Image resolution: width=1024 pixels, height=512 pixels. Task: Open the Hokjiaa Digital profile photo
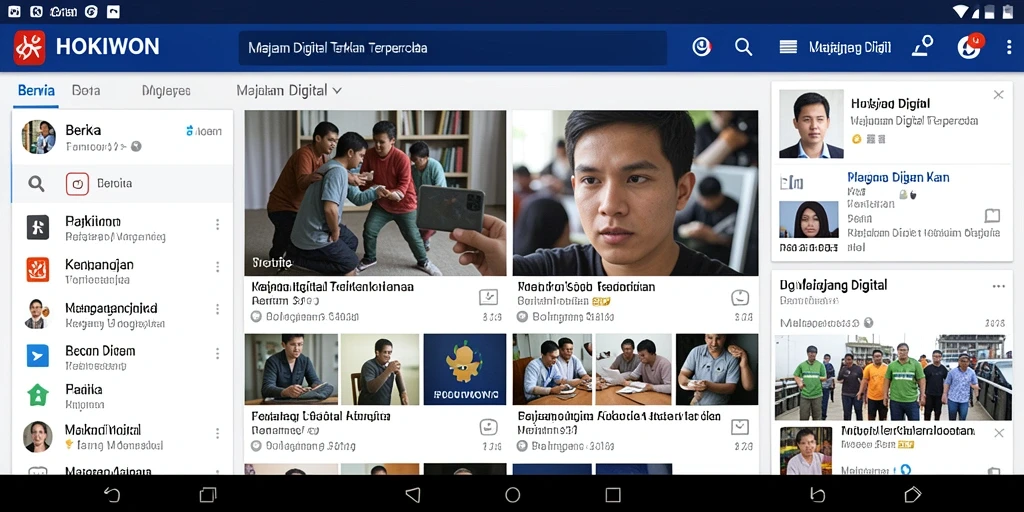click(x=811, y=124)
